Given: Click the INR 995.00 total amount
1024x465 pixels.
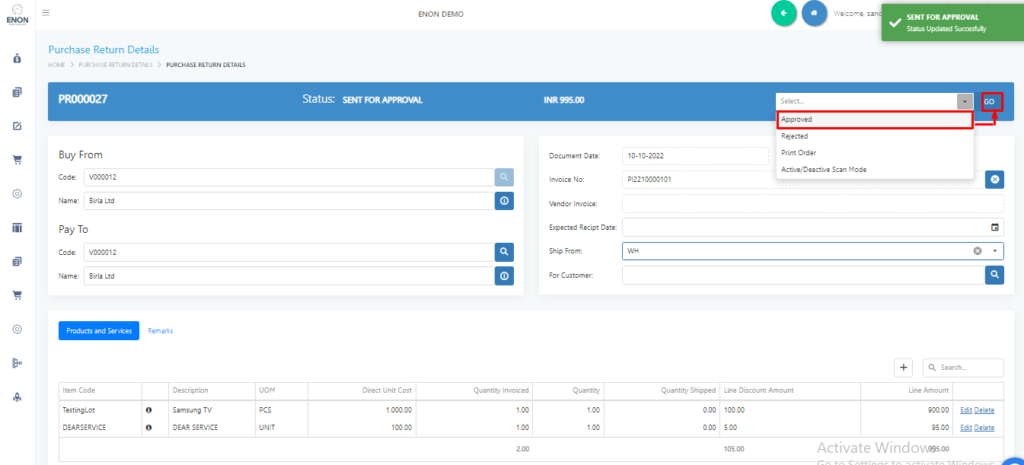Looking at the screenshot, I should [564, 101].
